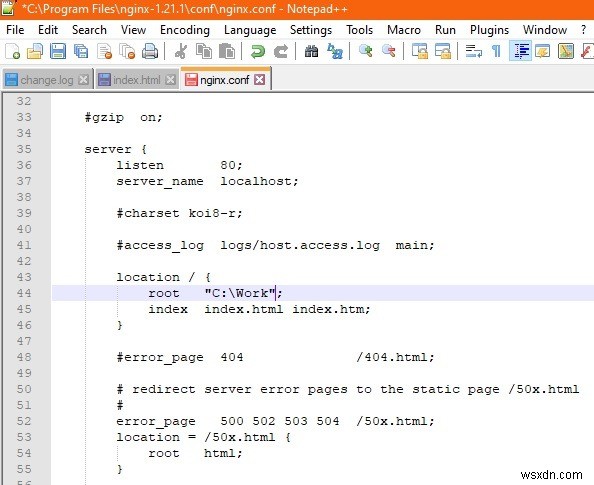Open the Search menu
Viewport: 594px width, 485px height.
click(89, 30)
